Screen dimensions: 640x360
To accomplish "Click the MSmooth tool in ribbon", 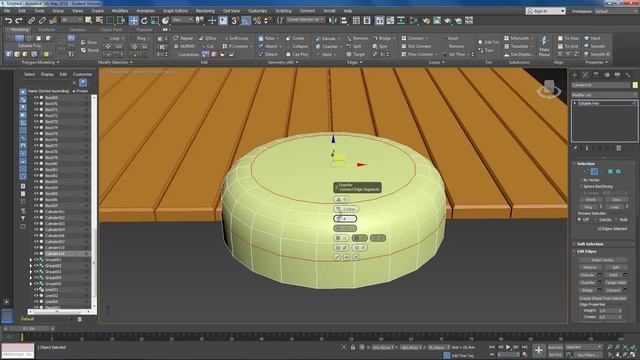I will pos(517,38).
